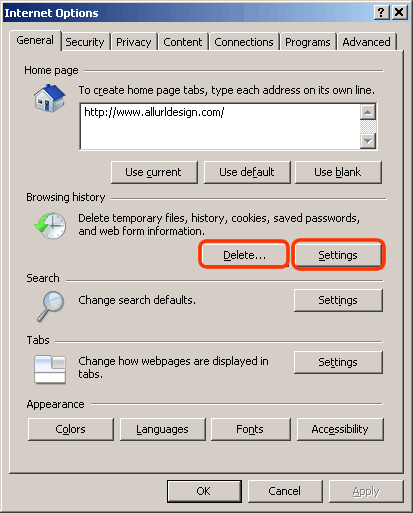Screen dimensions: 413x513
Task: Open the Languages dialog
Action: pyautogui.click(x=162, y=429)
